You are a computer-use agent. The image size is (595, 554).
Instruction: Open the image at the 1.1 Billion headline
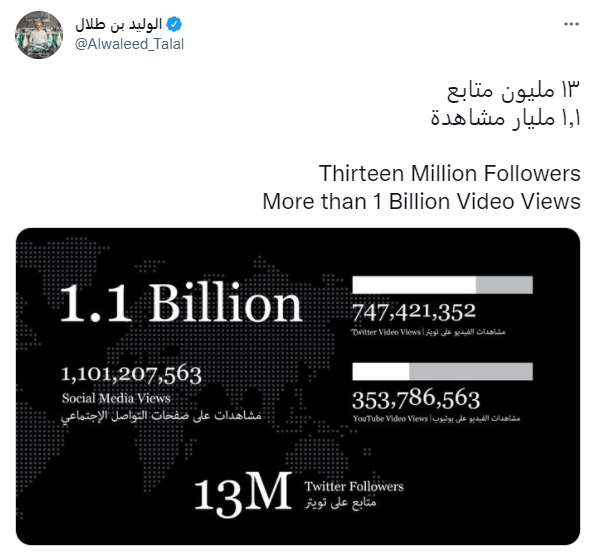click(x=181, y=303)
